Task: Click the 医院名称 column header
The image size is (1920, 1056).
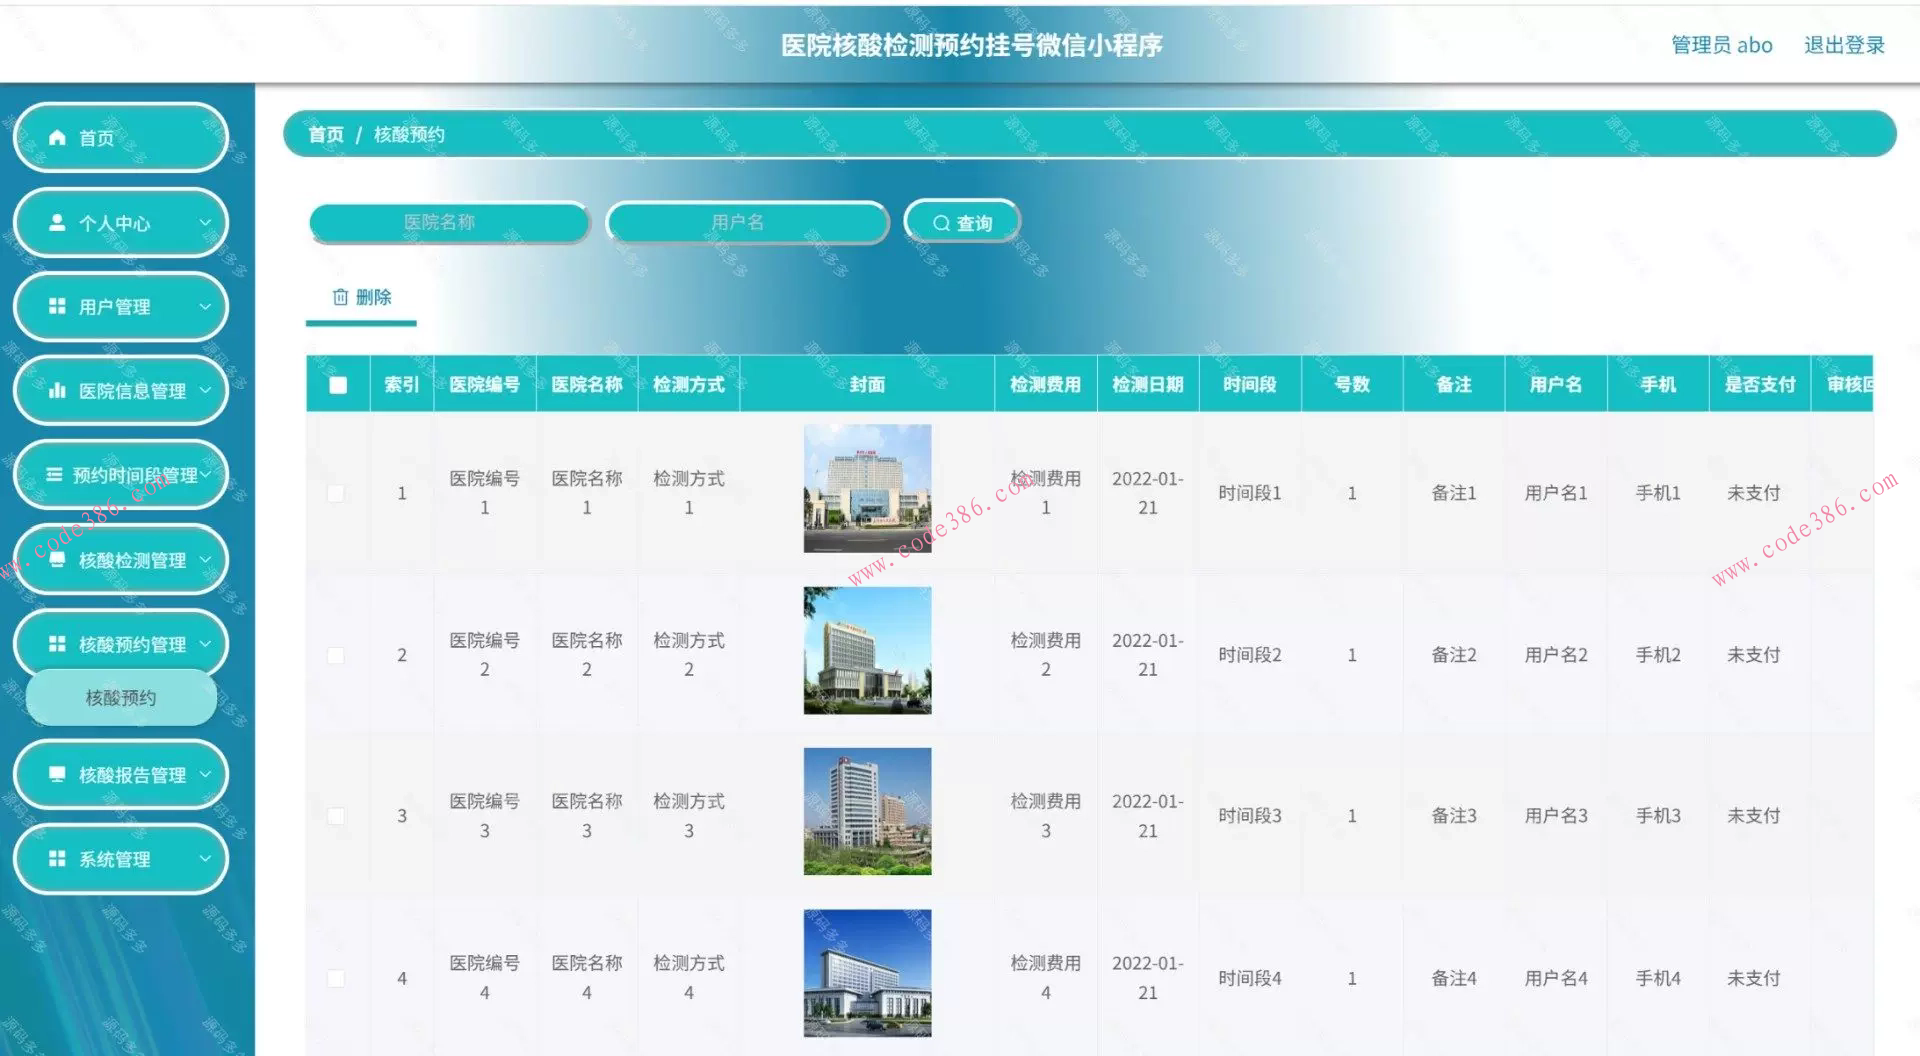Action: tap(587, 384)
